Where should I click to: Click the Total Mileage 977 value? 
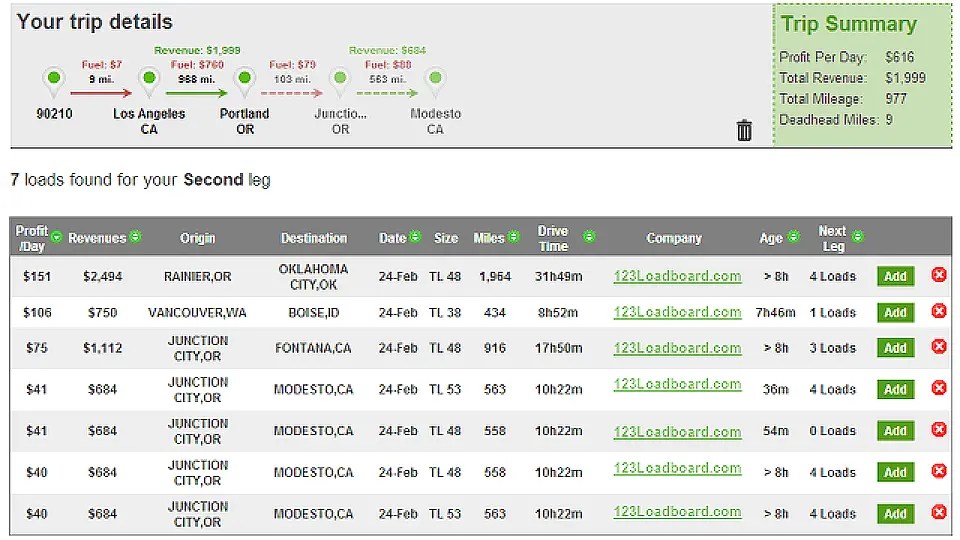point(896,99)
